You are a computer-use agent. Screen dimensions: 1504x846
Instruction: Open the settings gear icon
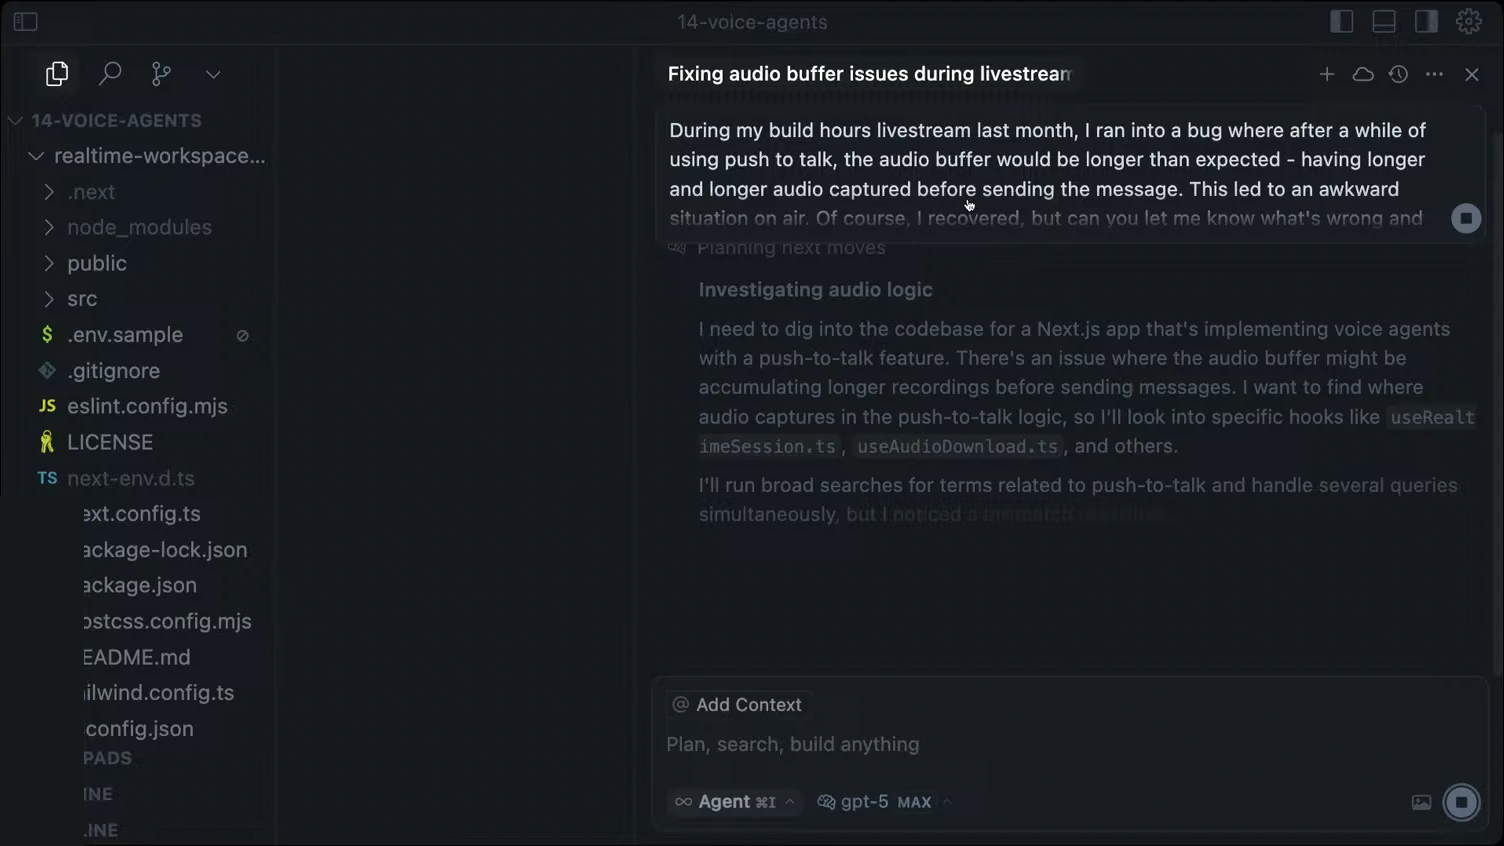coord(1468,21)
